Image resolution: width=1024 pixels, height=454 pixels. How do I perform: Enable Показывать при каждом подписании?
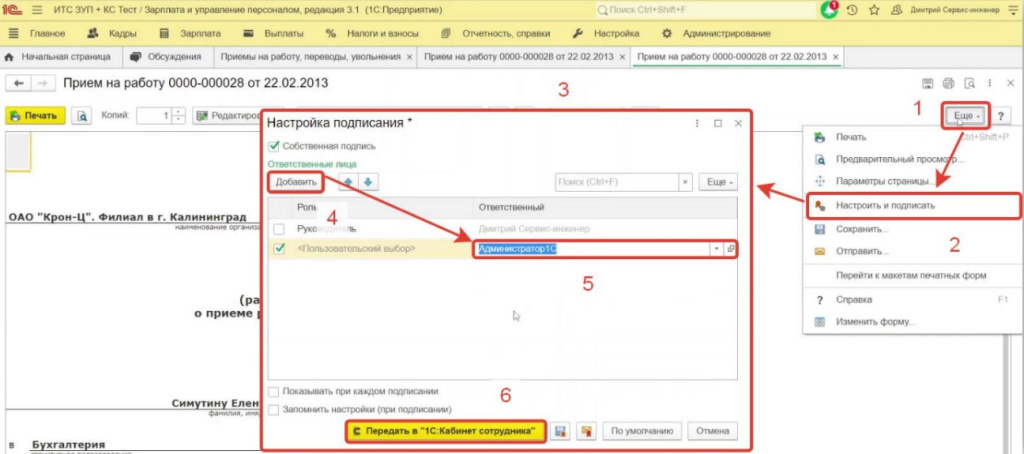[x=274, y=391]
